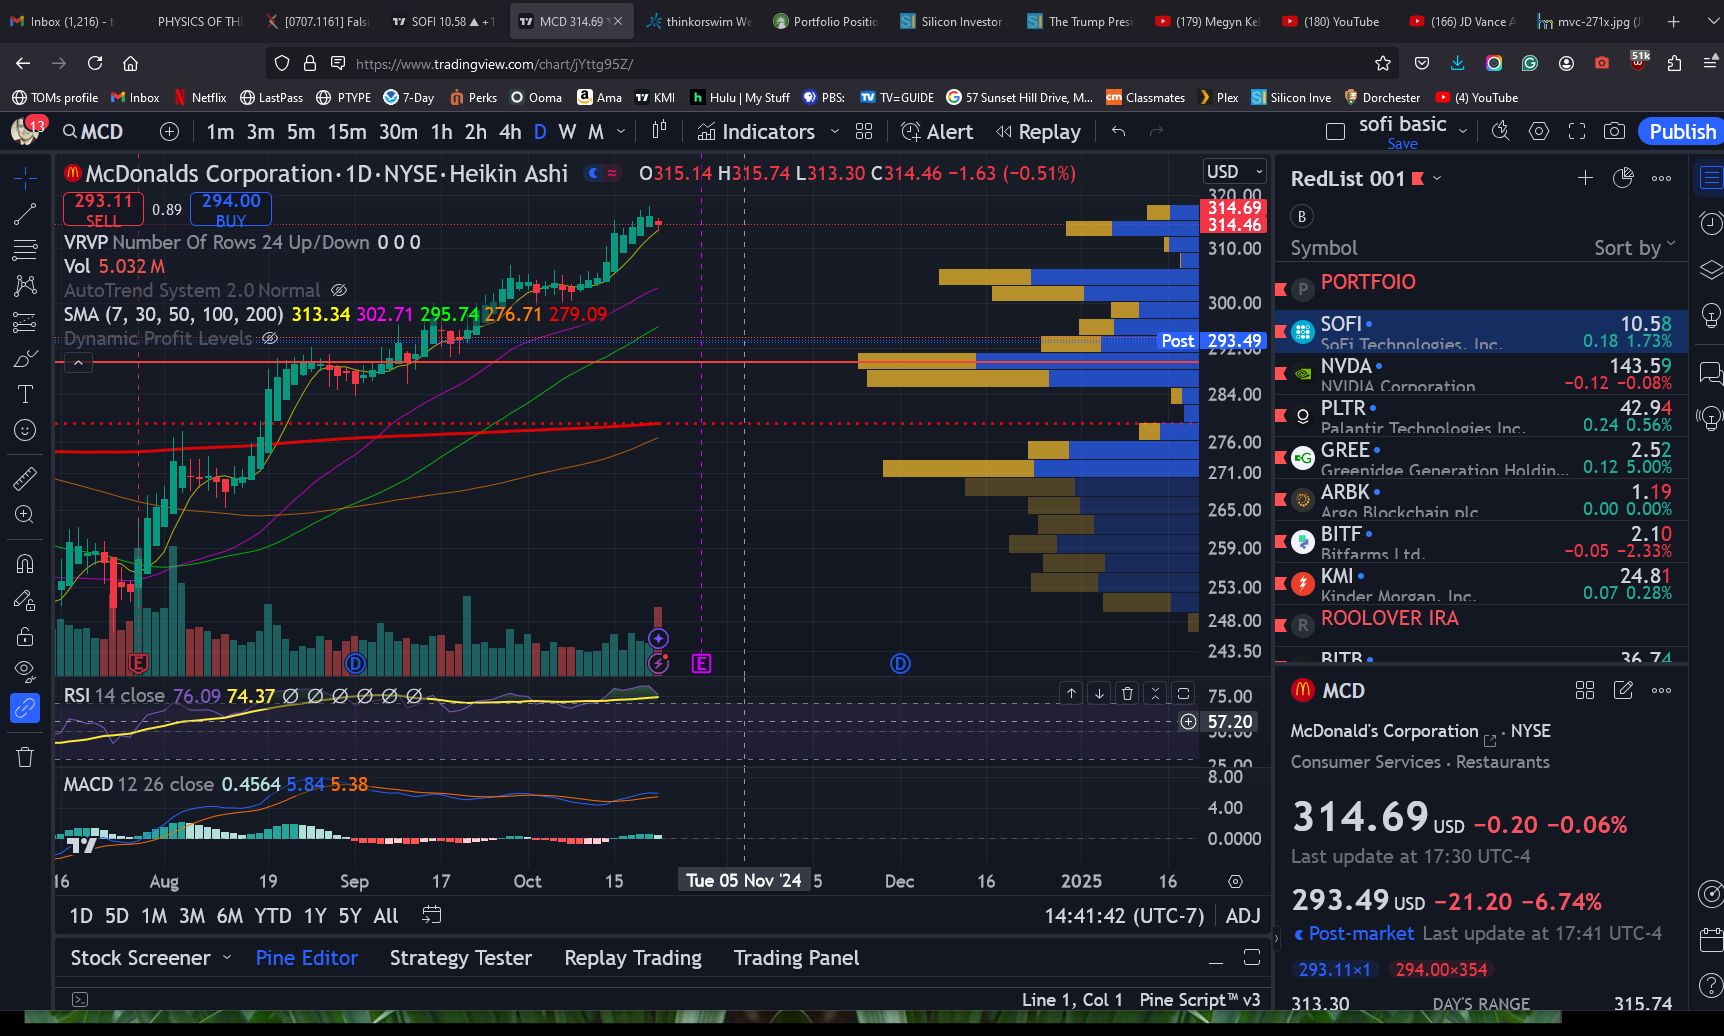Open the USD currency dropdown
Image resolution: width=1724 pixels, height=1036 pixels.
point(1235,172)
